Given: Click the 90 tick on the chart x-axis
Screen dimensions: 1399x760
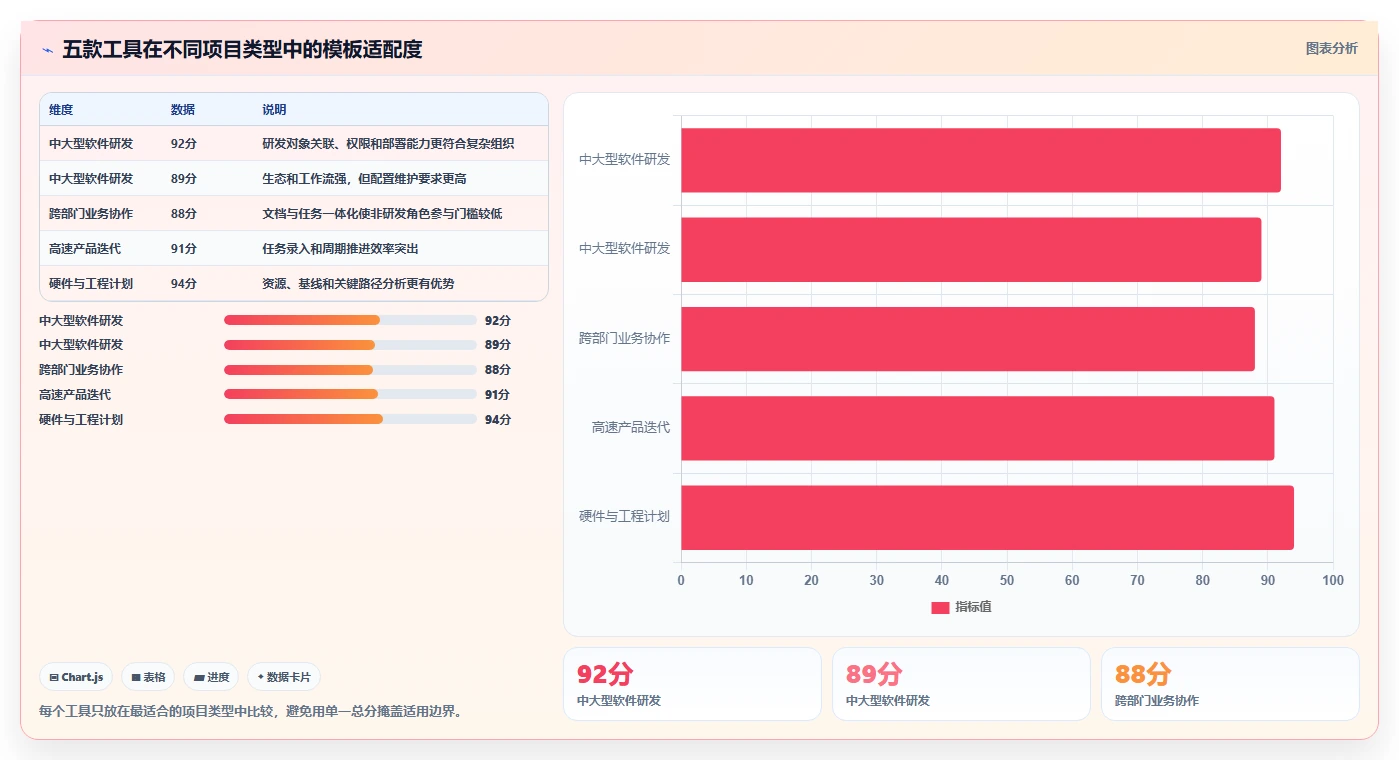Looking at the screenshot, I should tap(1267, 581).
